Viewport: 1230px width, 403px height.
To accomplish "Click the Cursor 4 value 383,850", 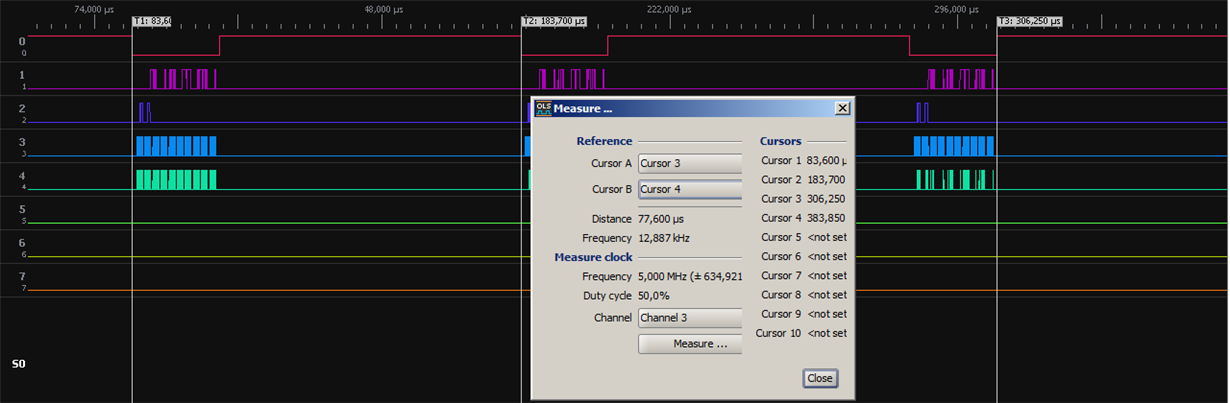I will pos(826,218).
